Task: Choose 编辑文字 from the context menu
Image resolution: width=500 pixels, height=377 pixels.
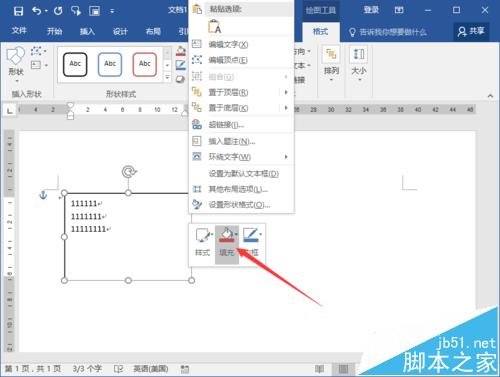Action: [x=241, y=44]
